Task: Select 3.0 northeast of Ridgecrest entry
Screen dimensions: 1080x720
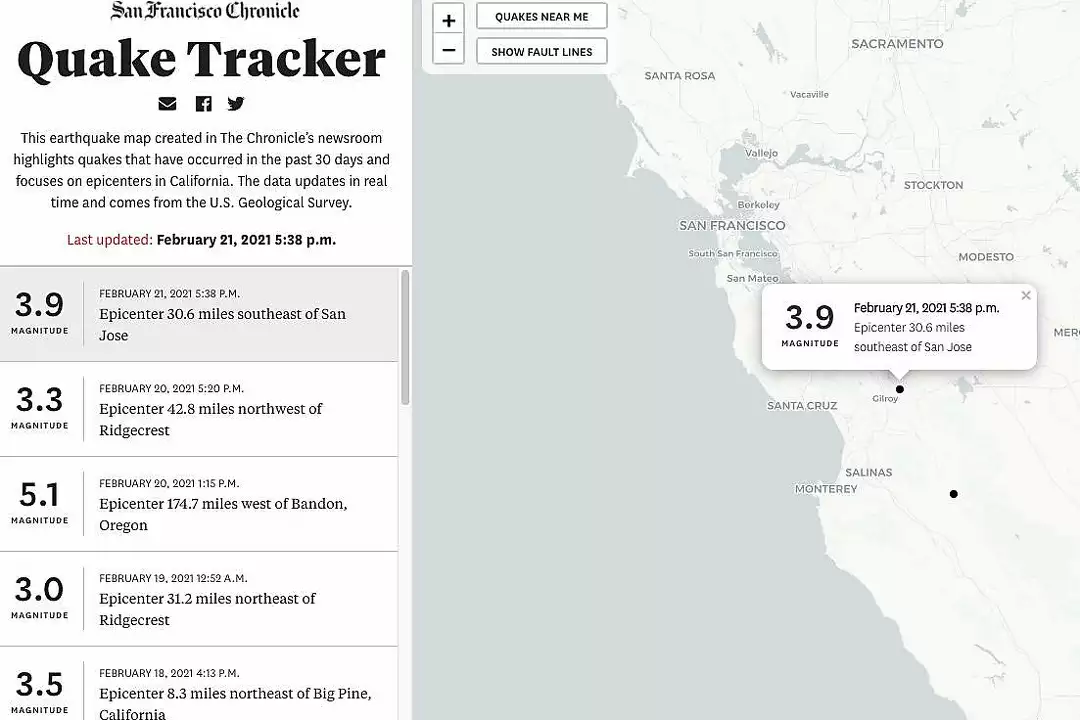Action: pos(199,599)
